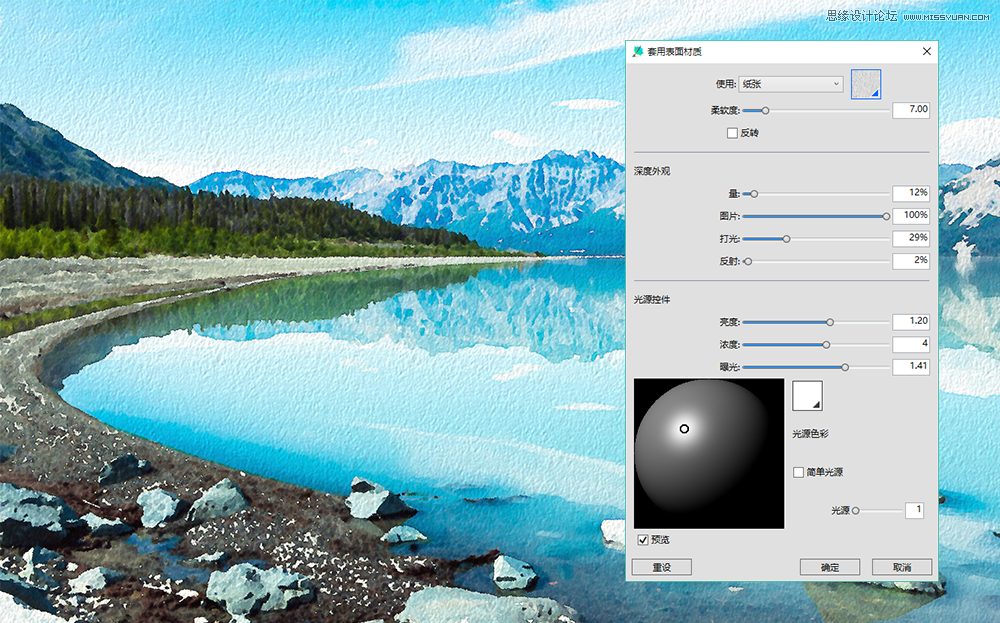Edit the 图片 value field 100%
This screenshot has height=623, width=1000.
click(x=911, y=216)
